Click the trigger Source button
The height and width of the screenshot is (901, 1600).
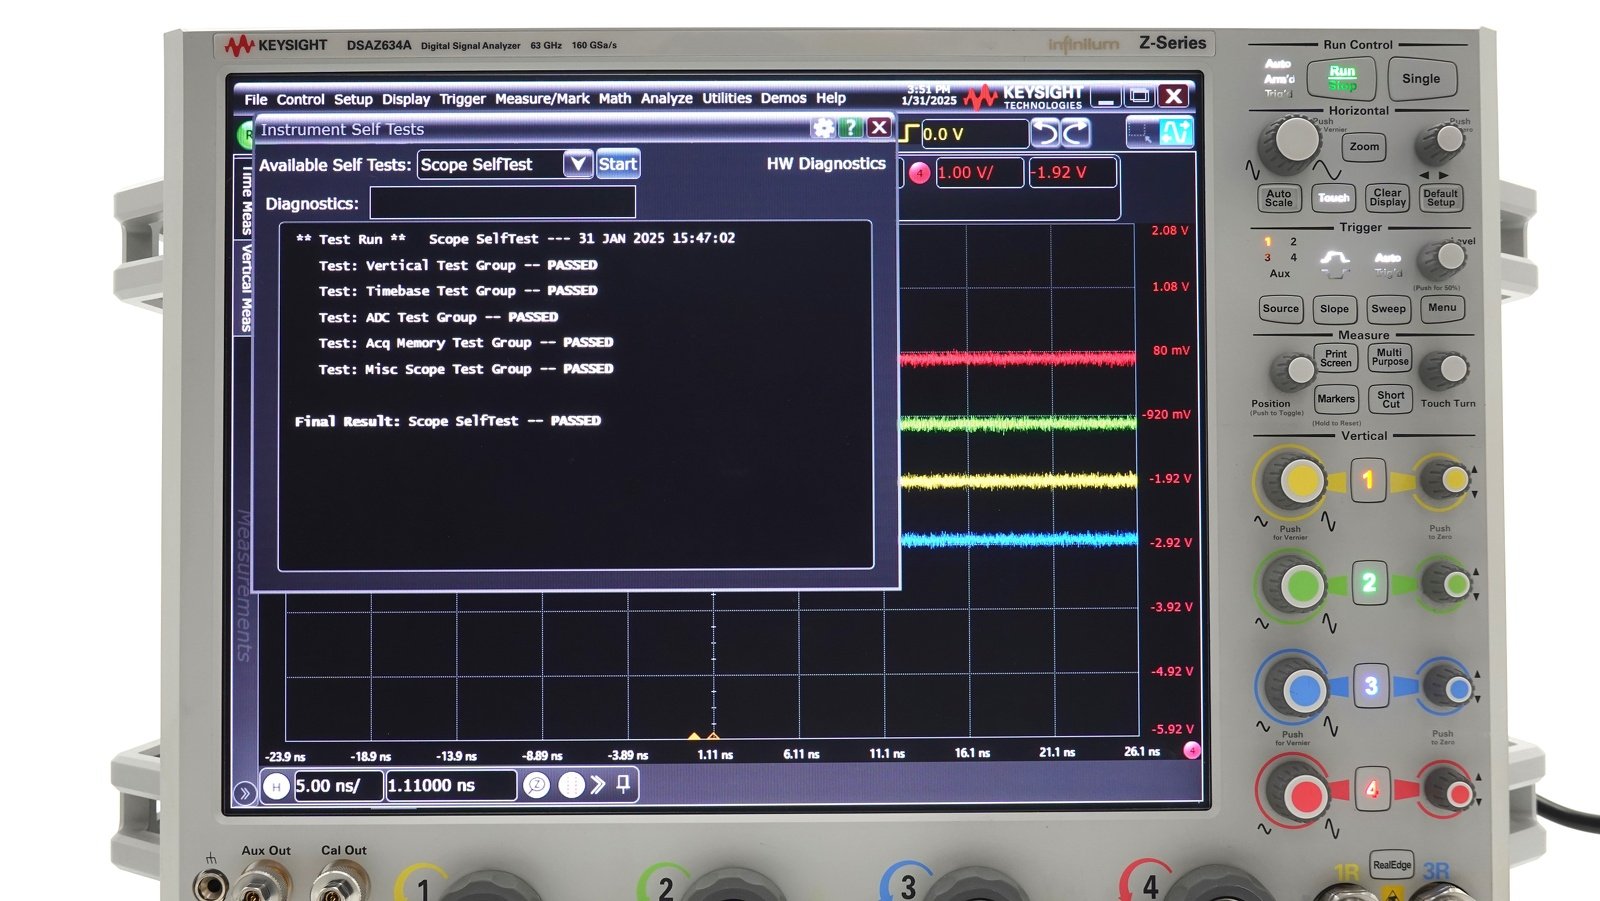click(x=1281, y=309)
